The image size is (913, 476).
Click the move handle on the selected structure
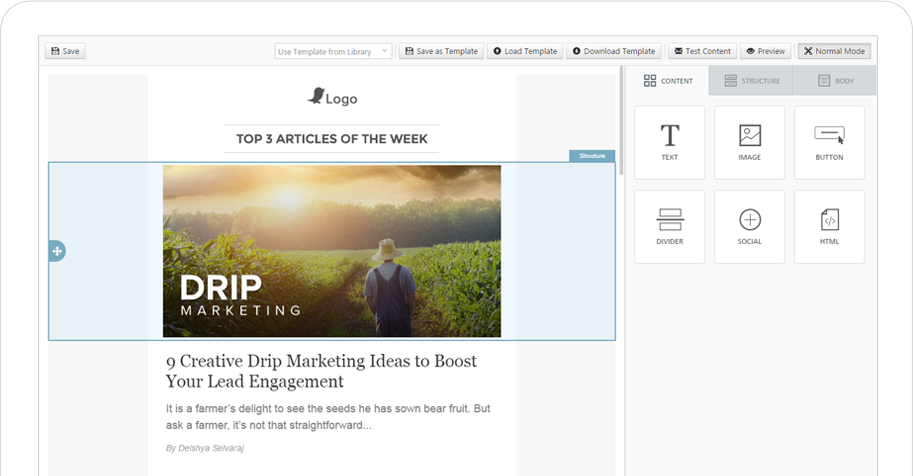[57, 251]
